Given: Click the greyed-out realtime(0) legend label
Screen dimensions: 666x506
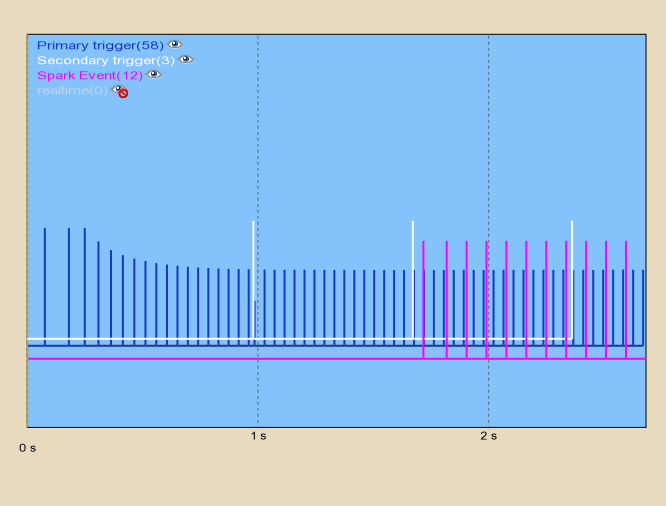Looking at the screenshot, I should pyautogui.click(x=72, y=91).
